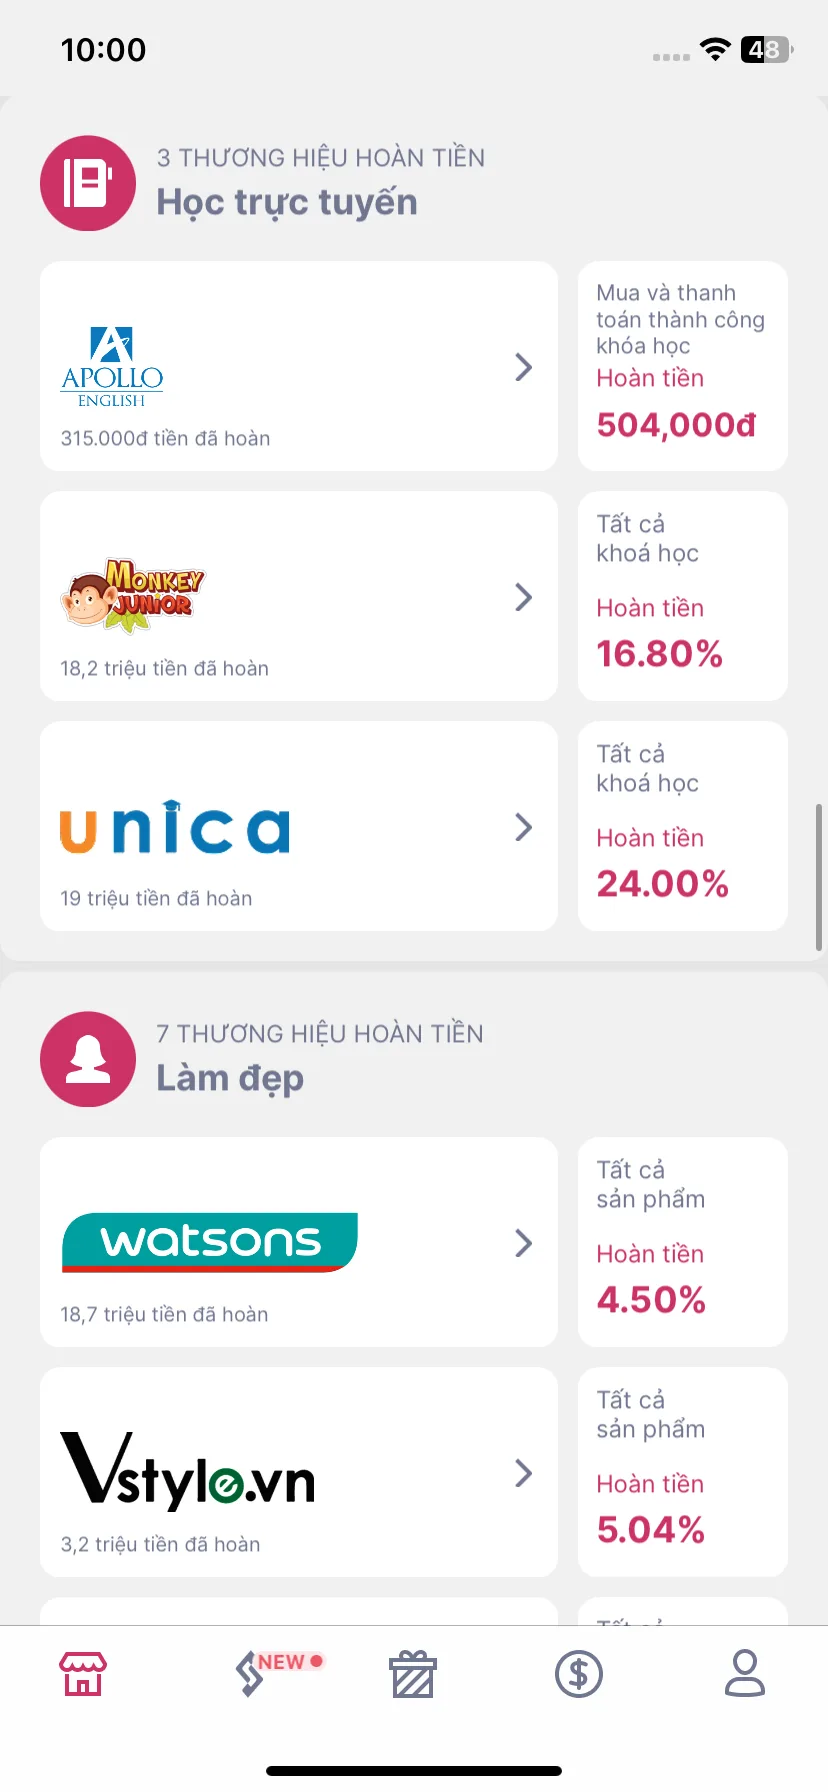
Task: Expand Monkey Junior chevron arrow
Action: click(523, 597)
